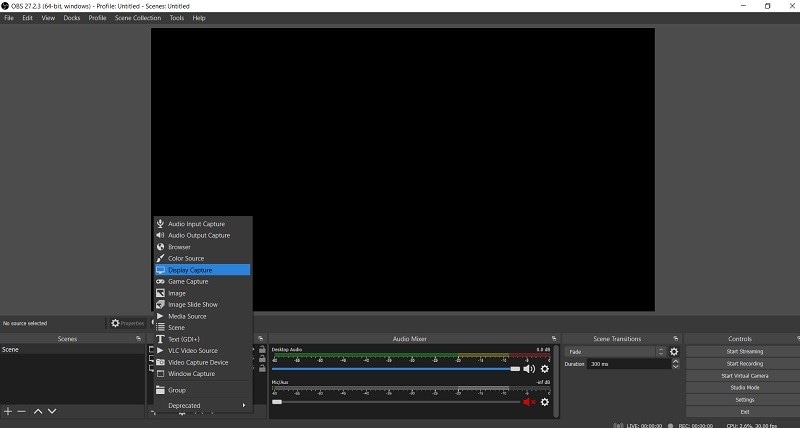The image size is (800, 428).
Task: Pop out the Scenes dock
Action: point(138,339)
